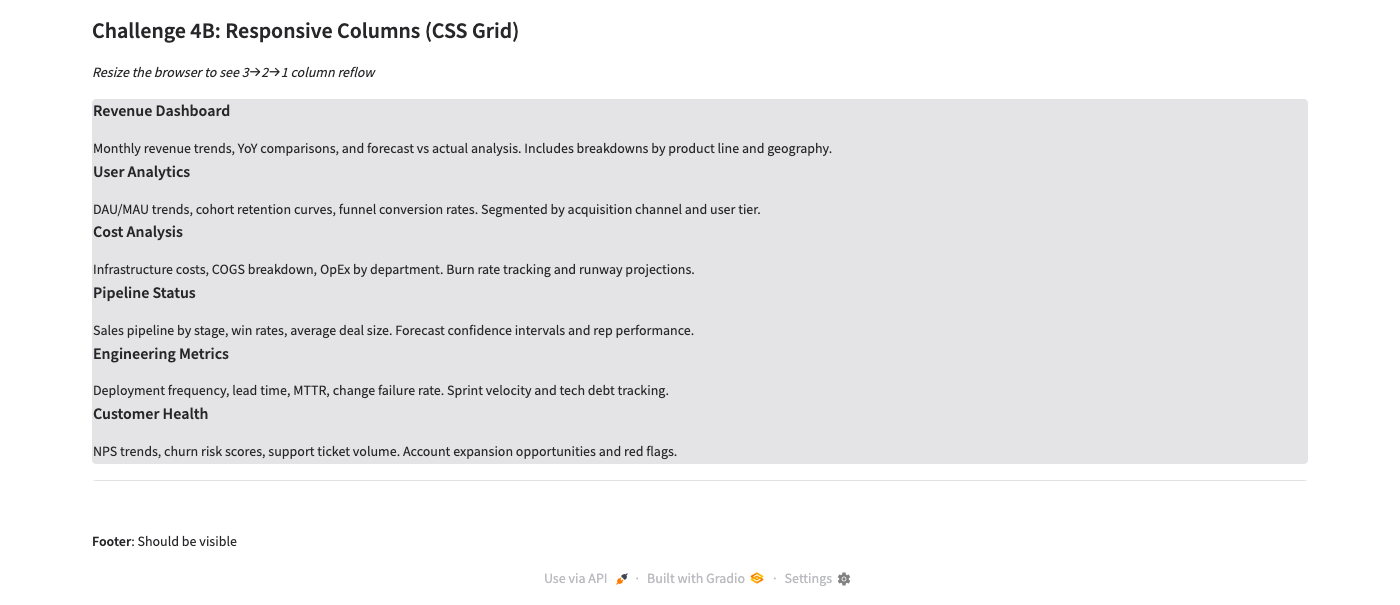1400x605 pixels.
Task: Click the Challenge 4B page heading
Action: (x=305, y=31)
